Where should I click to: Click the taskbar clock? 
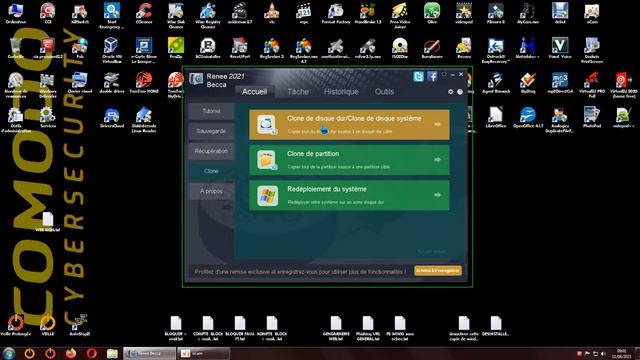click(x=622, y=353)
